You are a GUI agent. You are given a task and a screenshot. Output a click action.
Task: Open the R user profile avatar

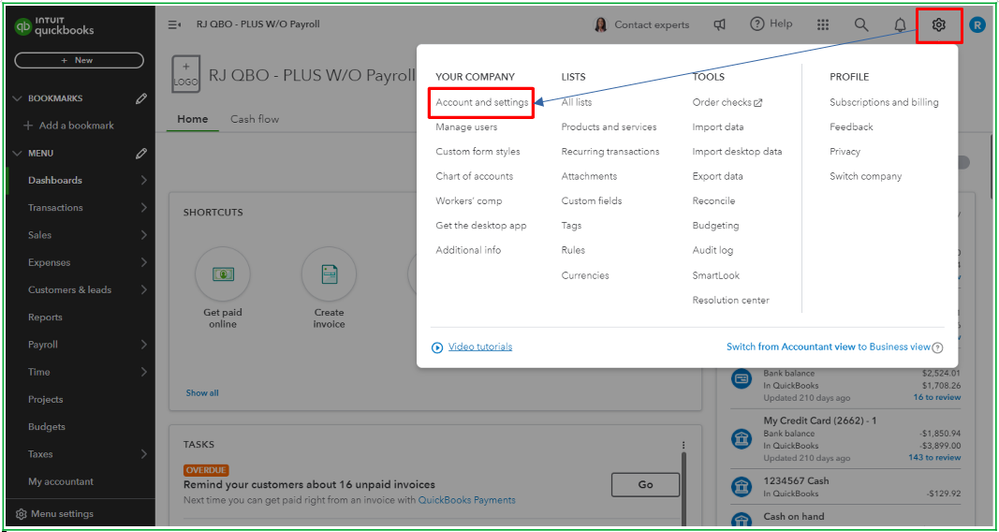(x=977, y=25)
